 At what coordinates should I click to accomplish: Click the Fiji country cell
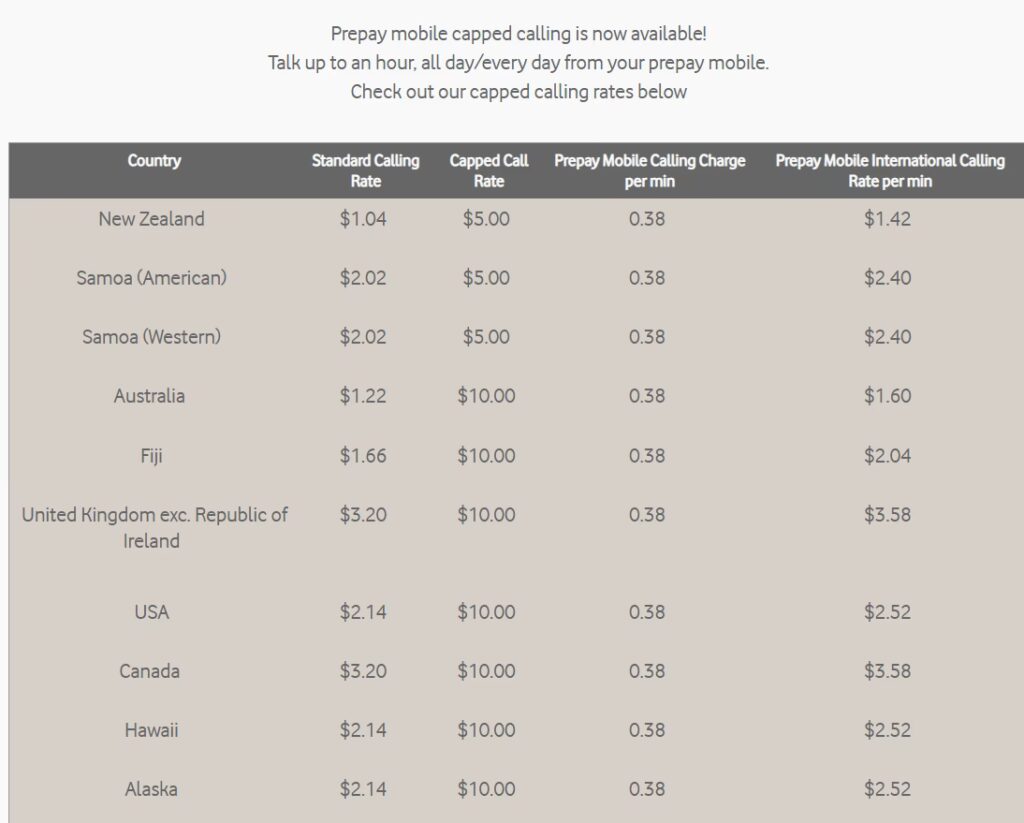click(151, 456)
